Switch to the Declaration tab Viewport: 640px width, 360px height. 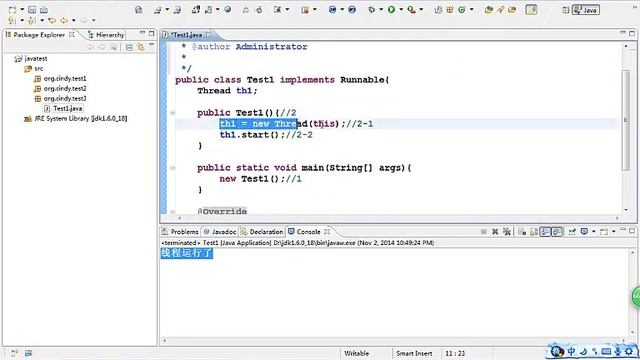point(262,231)
